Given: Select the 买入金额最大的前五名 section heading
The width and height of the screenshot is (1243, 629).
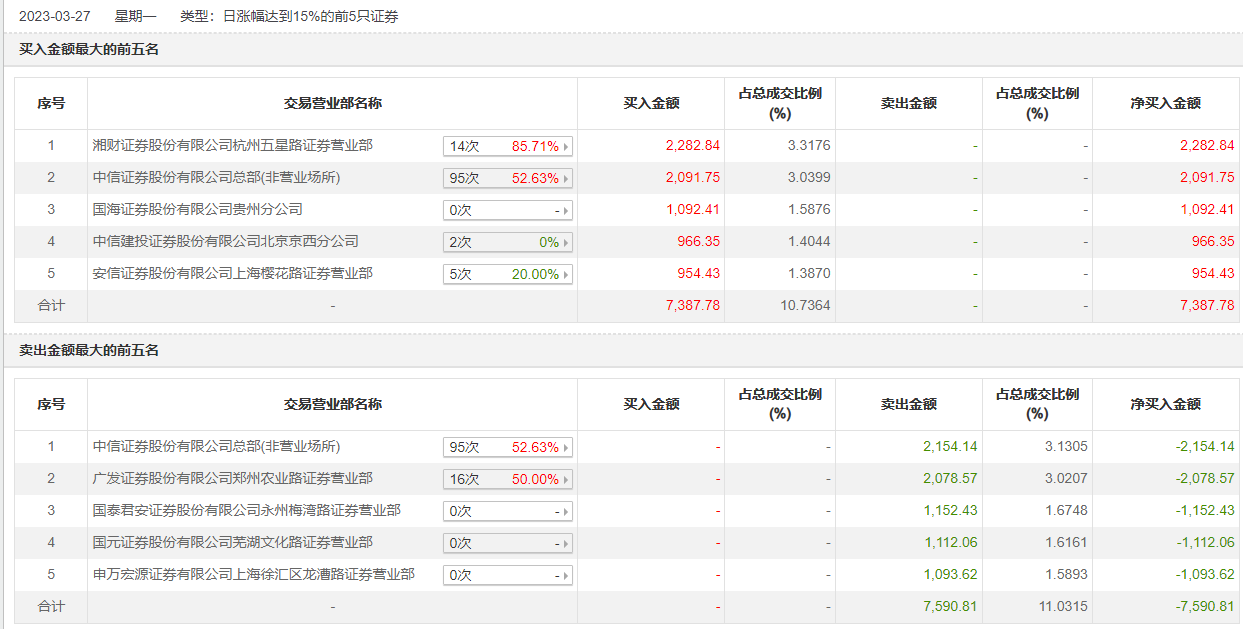Looking at the screenshot, I should pos(89,49).
